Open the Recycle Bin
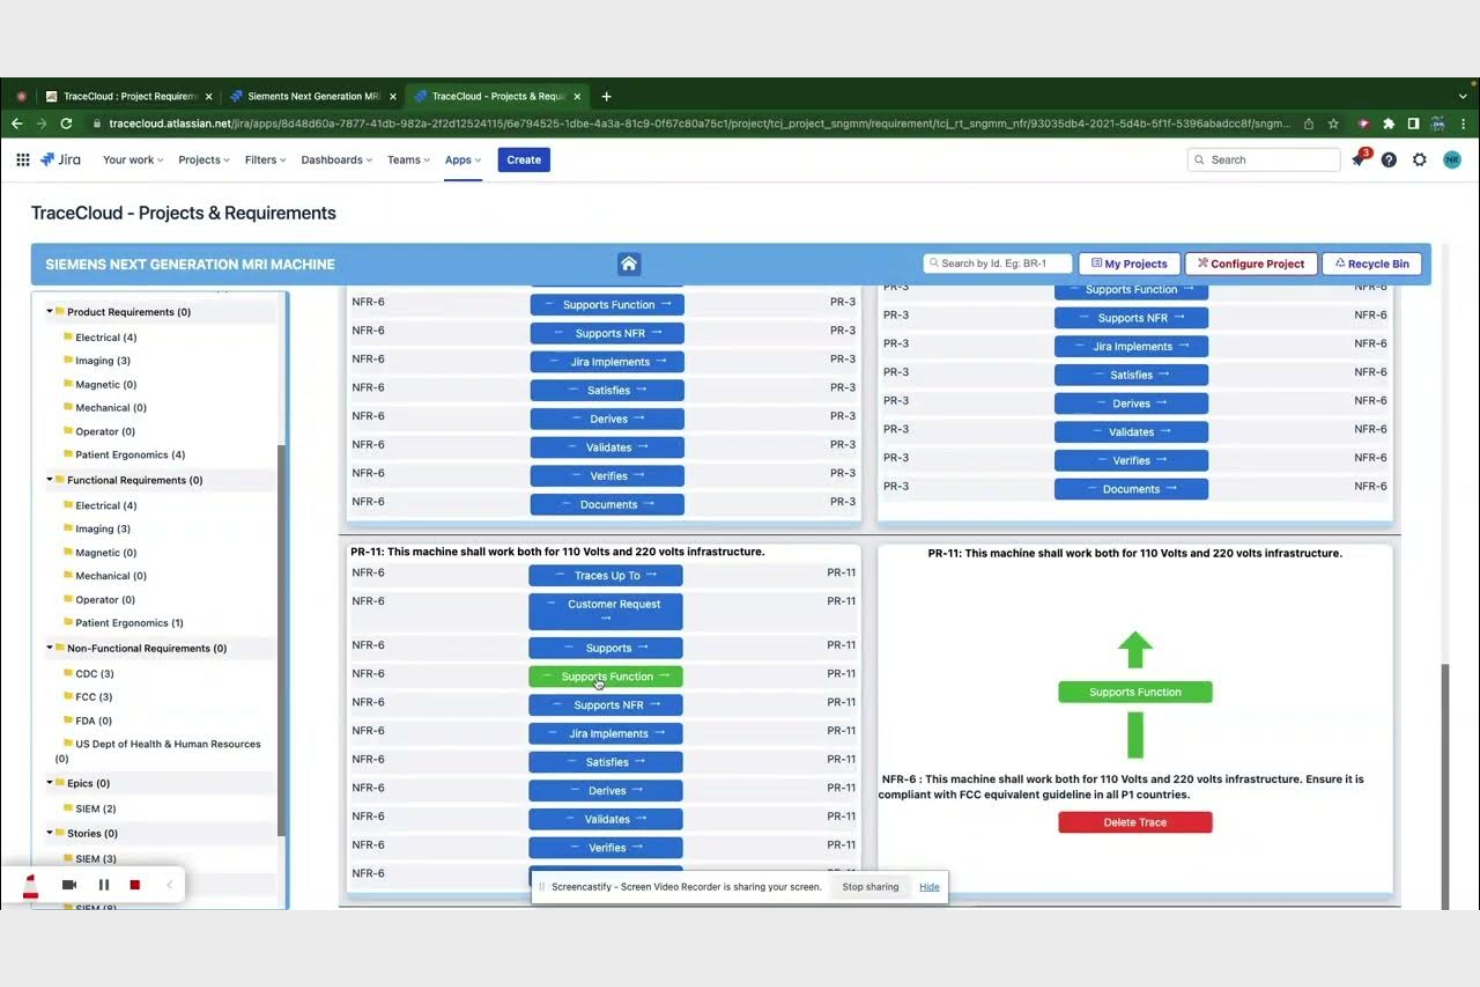This screenshot has width=1480, height=987. (x=1372, y=264)
